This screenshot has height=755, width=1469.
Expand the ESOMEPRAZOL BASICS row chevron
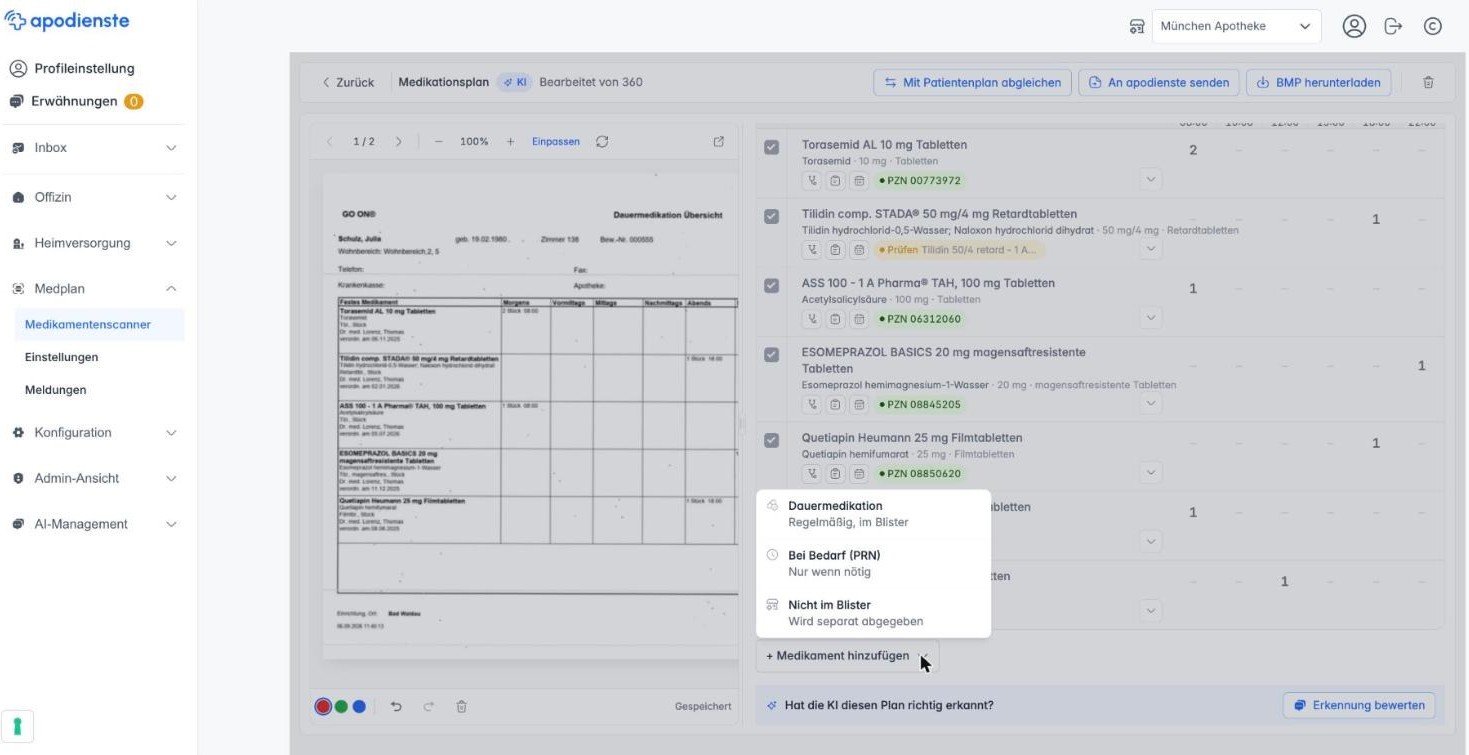[x=1151, y=403]
